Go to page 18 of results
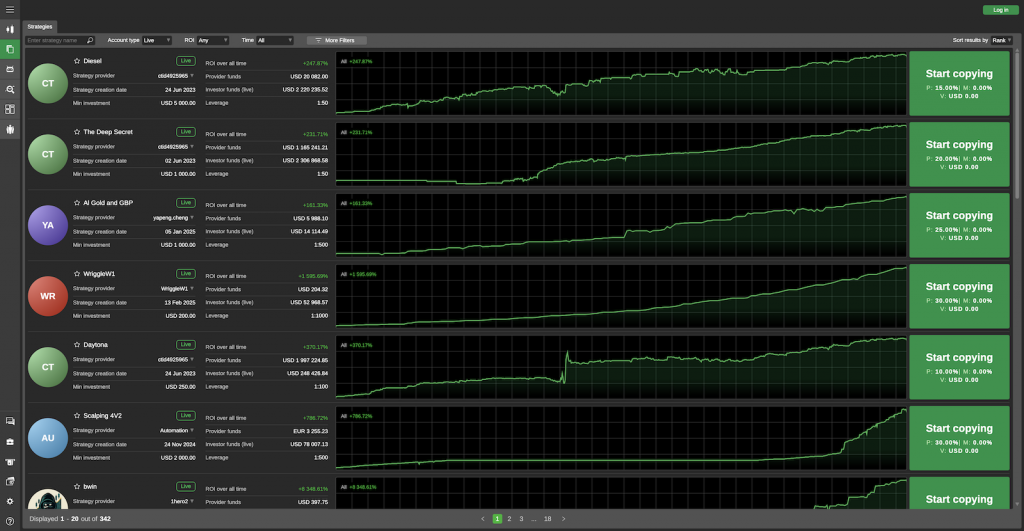The height and width of the screenshot is (531, 1024). pyautogui.click(x=547, y=519)
